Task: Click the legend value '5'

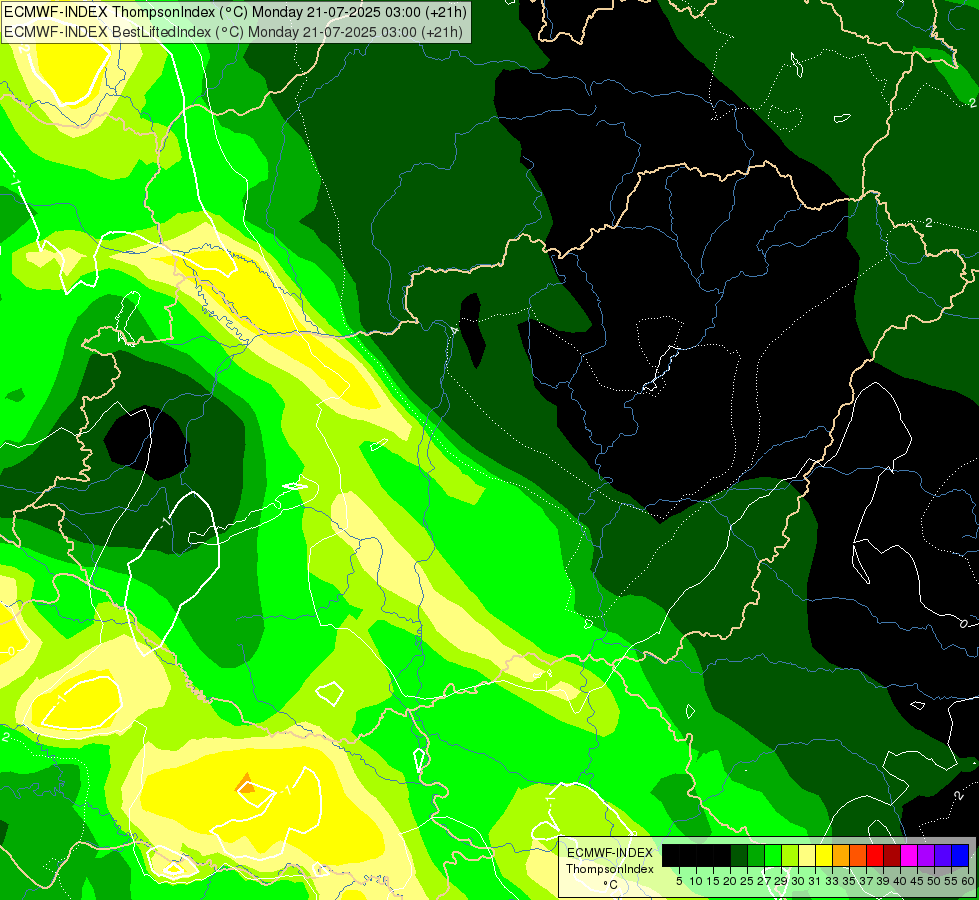Action: pos(679,881)
